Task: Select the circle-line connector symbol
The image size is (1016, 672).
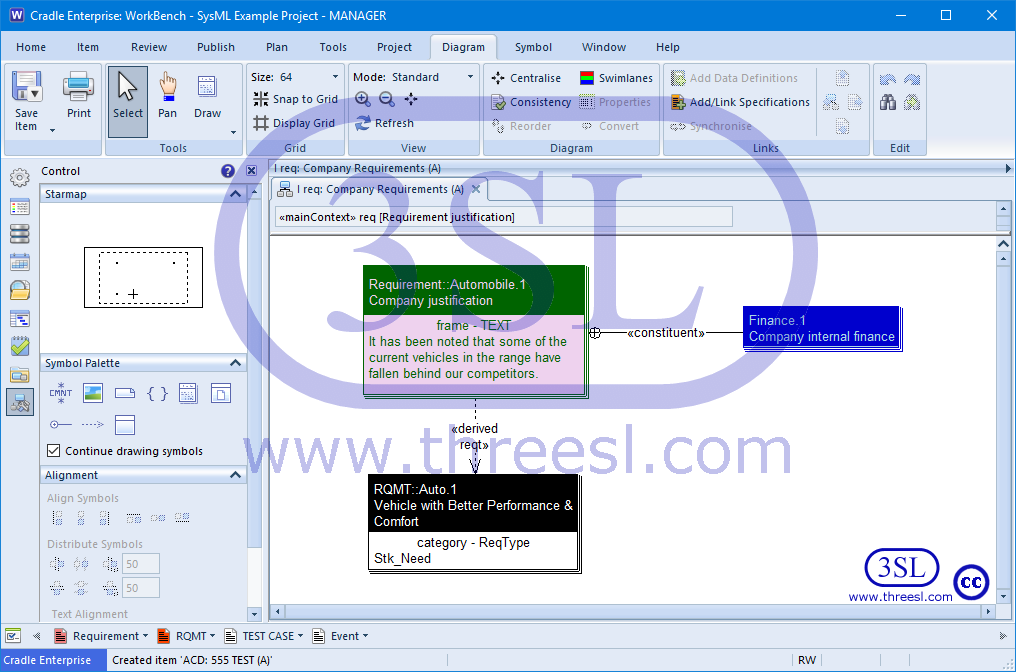Action: (61, 424)
